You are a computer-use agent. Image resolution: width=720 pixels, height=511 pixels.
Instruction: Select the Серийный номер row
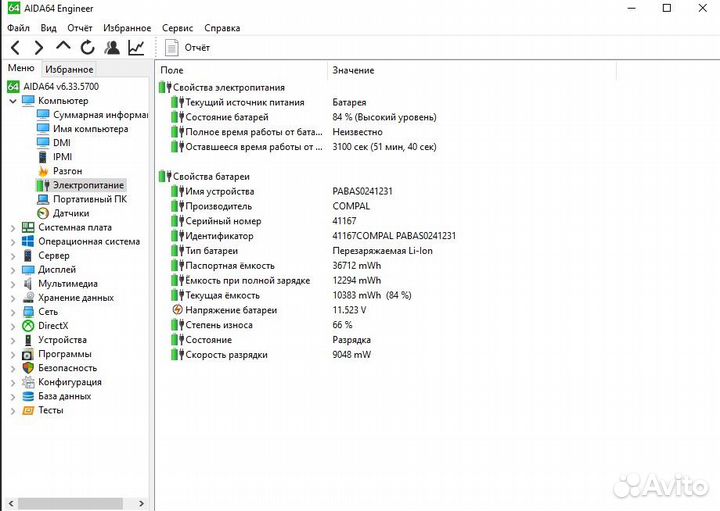coord(264,221)
